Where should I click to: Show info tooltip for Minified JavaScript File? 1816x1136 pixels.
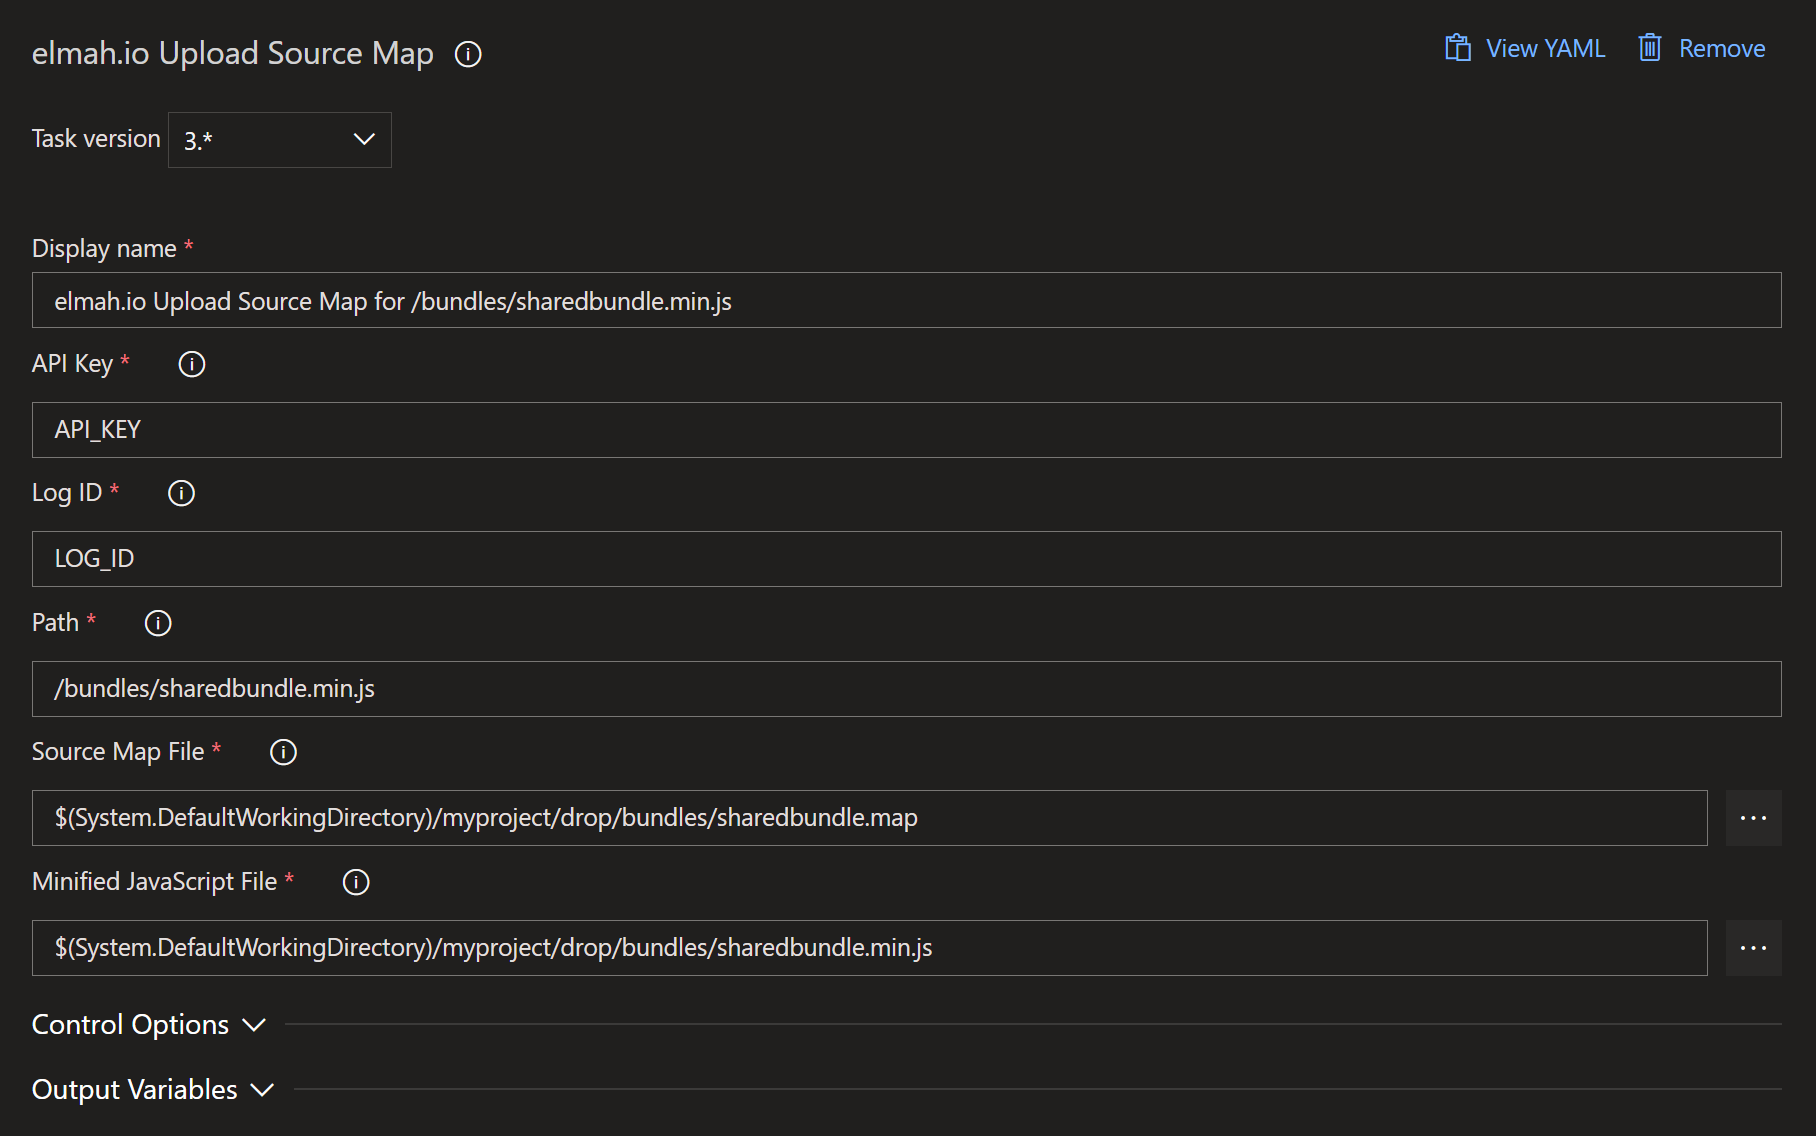coord(356,882)
